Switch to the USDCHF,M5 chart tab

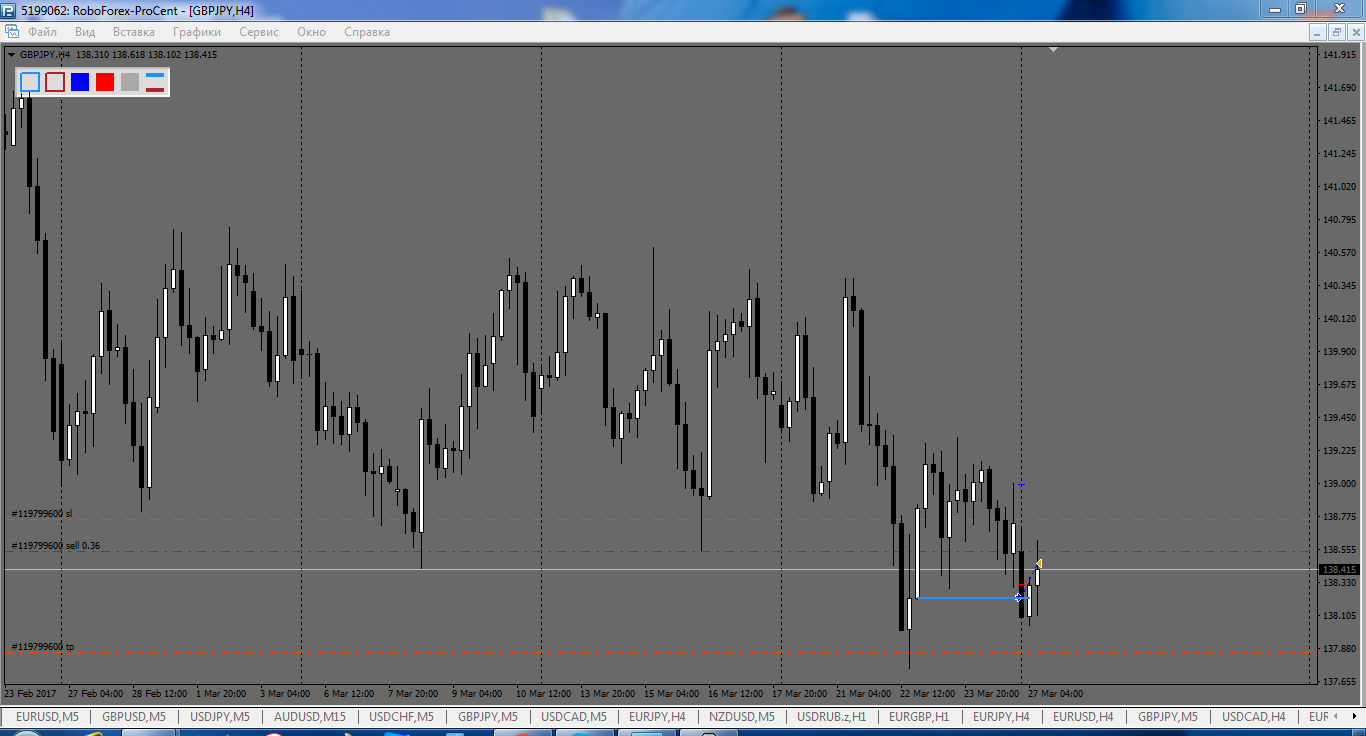(401, 716)
